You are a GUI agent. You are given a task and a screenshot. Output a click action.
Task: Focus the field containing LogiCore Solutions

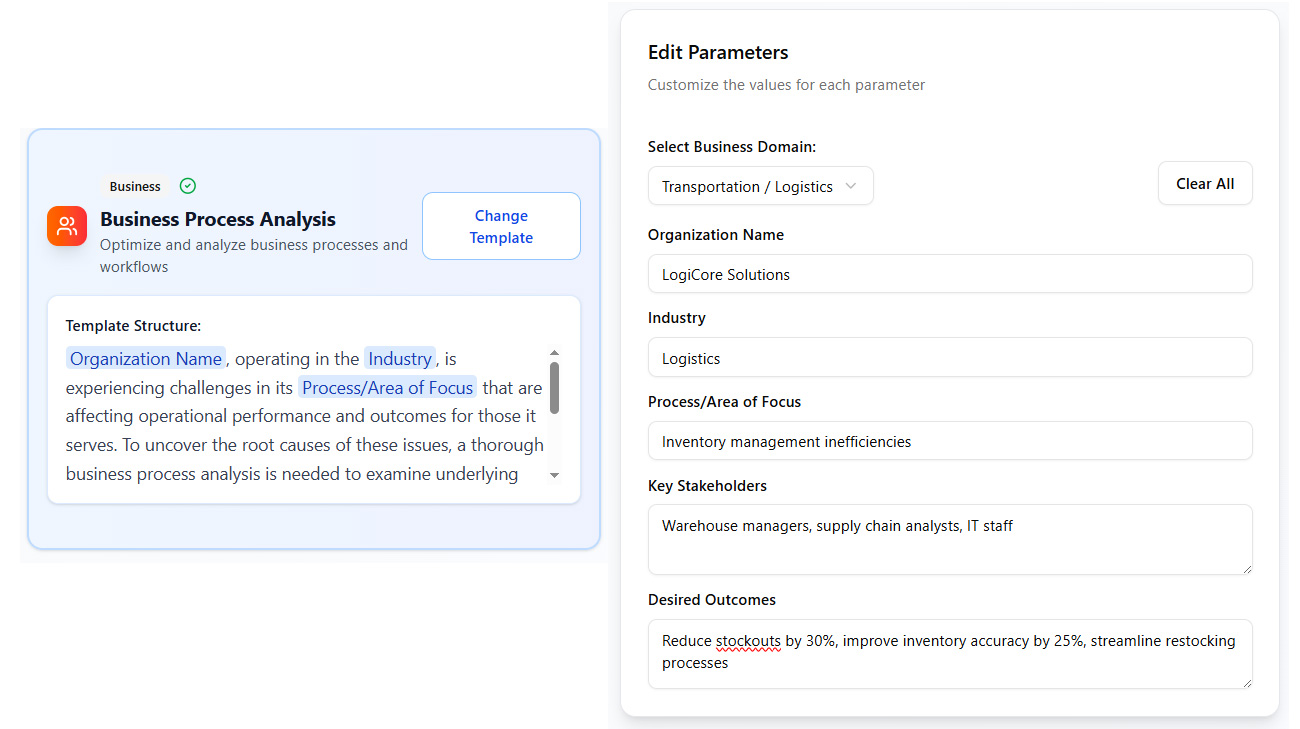(x=949, y=274)
